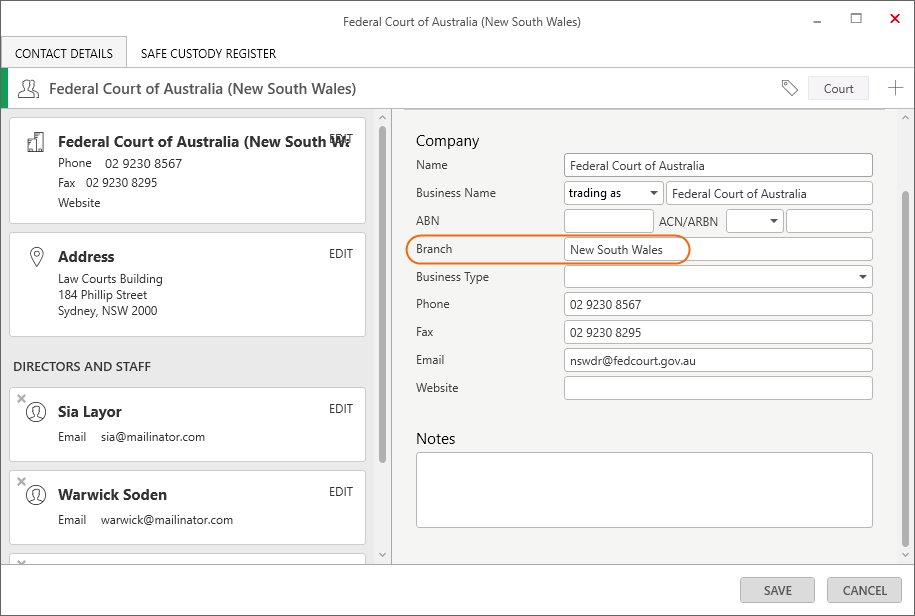Click the right panel scroll down arrow
This screenshot has width=915, height=616.
pyautogui.click(x=905, y=555)
